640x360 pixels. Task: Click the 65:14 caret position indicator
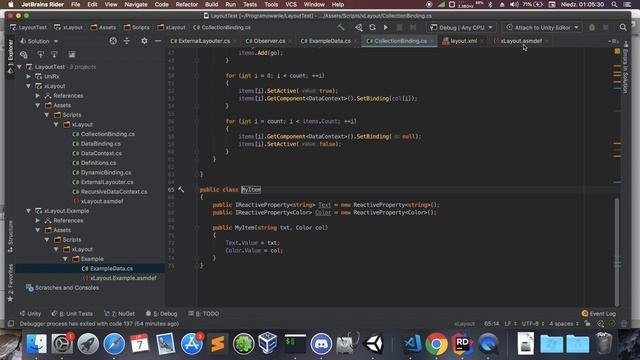pyautogui.click(x=491, y=324)
